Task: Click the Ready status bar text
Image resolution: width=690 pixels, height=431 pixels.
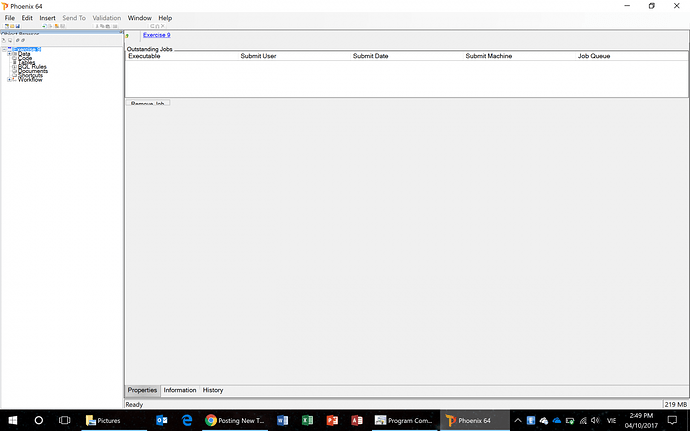Action: [134, 404]
